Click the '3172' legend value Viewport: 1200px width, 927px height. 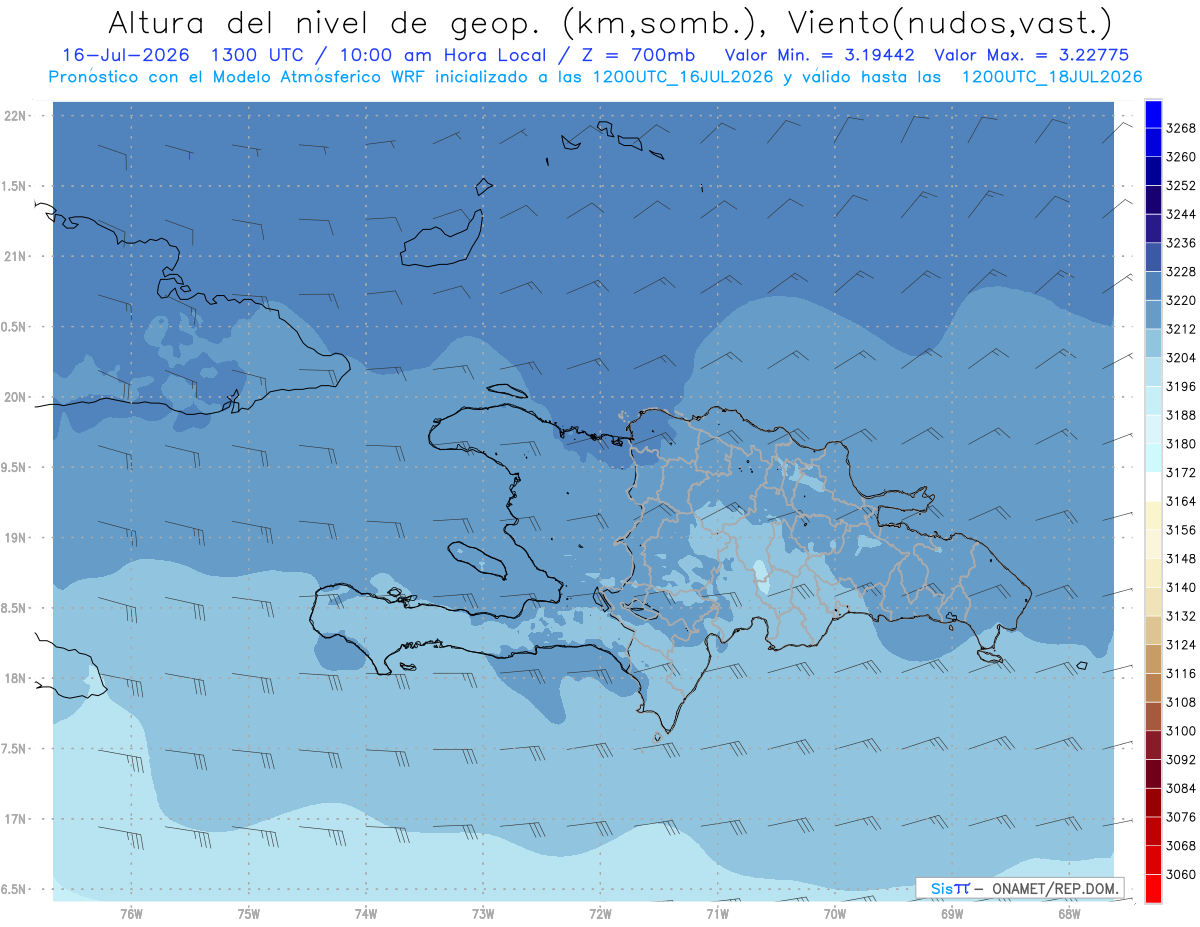click(x=1181, y=472)
